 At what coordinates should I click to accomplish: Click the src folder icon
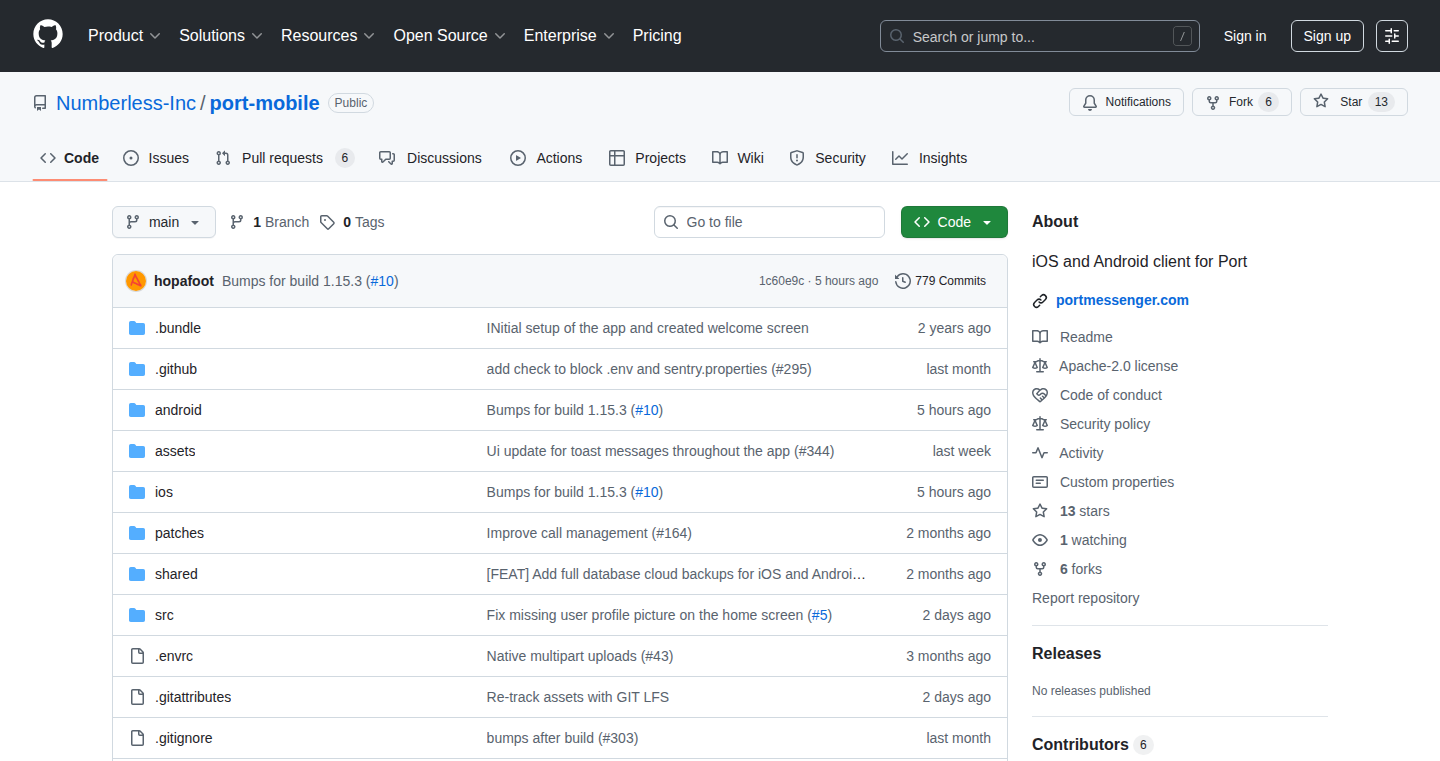point(137,615)
